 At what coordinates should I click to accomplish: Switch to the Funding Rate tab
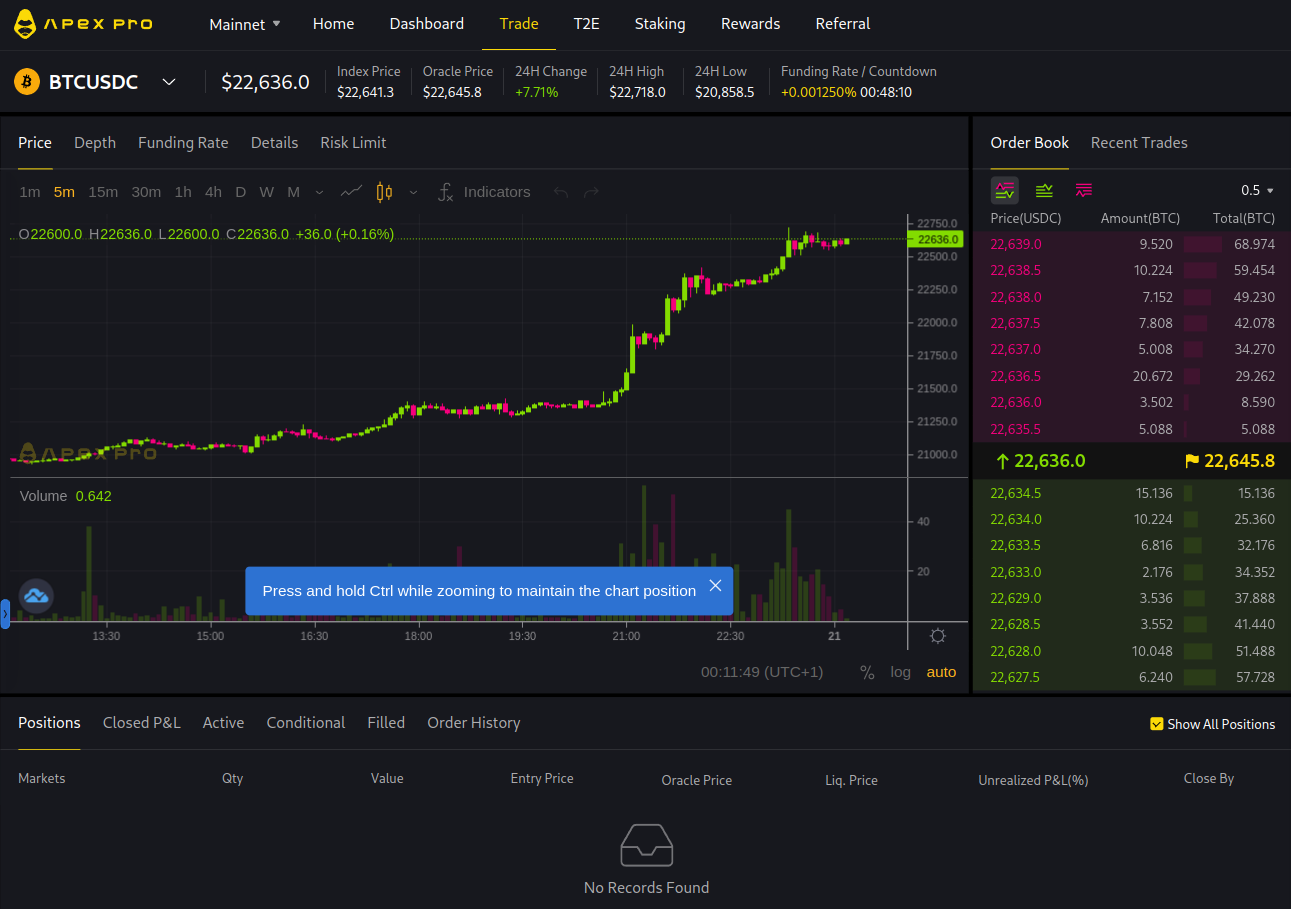[183, 143]
